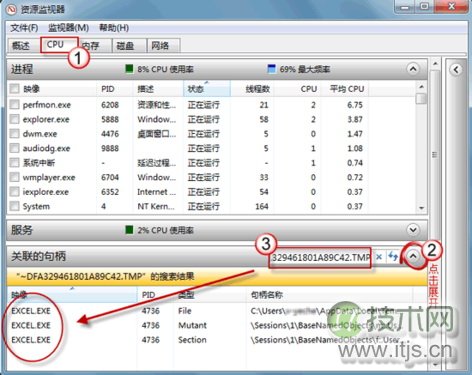472x375 pixels.
Task: Select explorer.exe process name
Action: (x=46, y=119)
